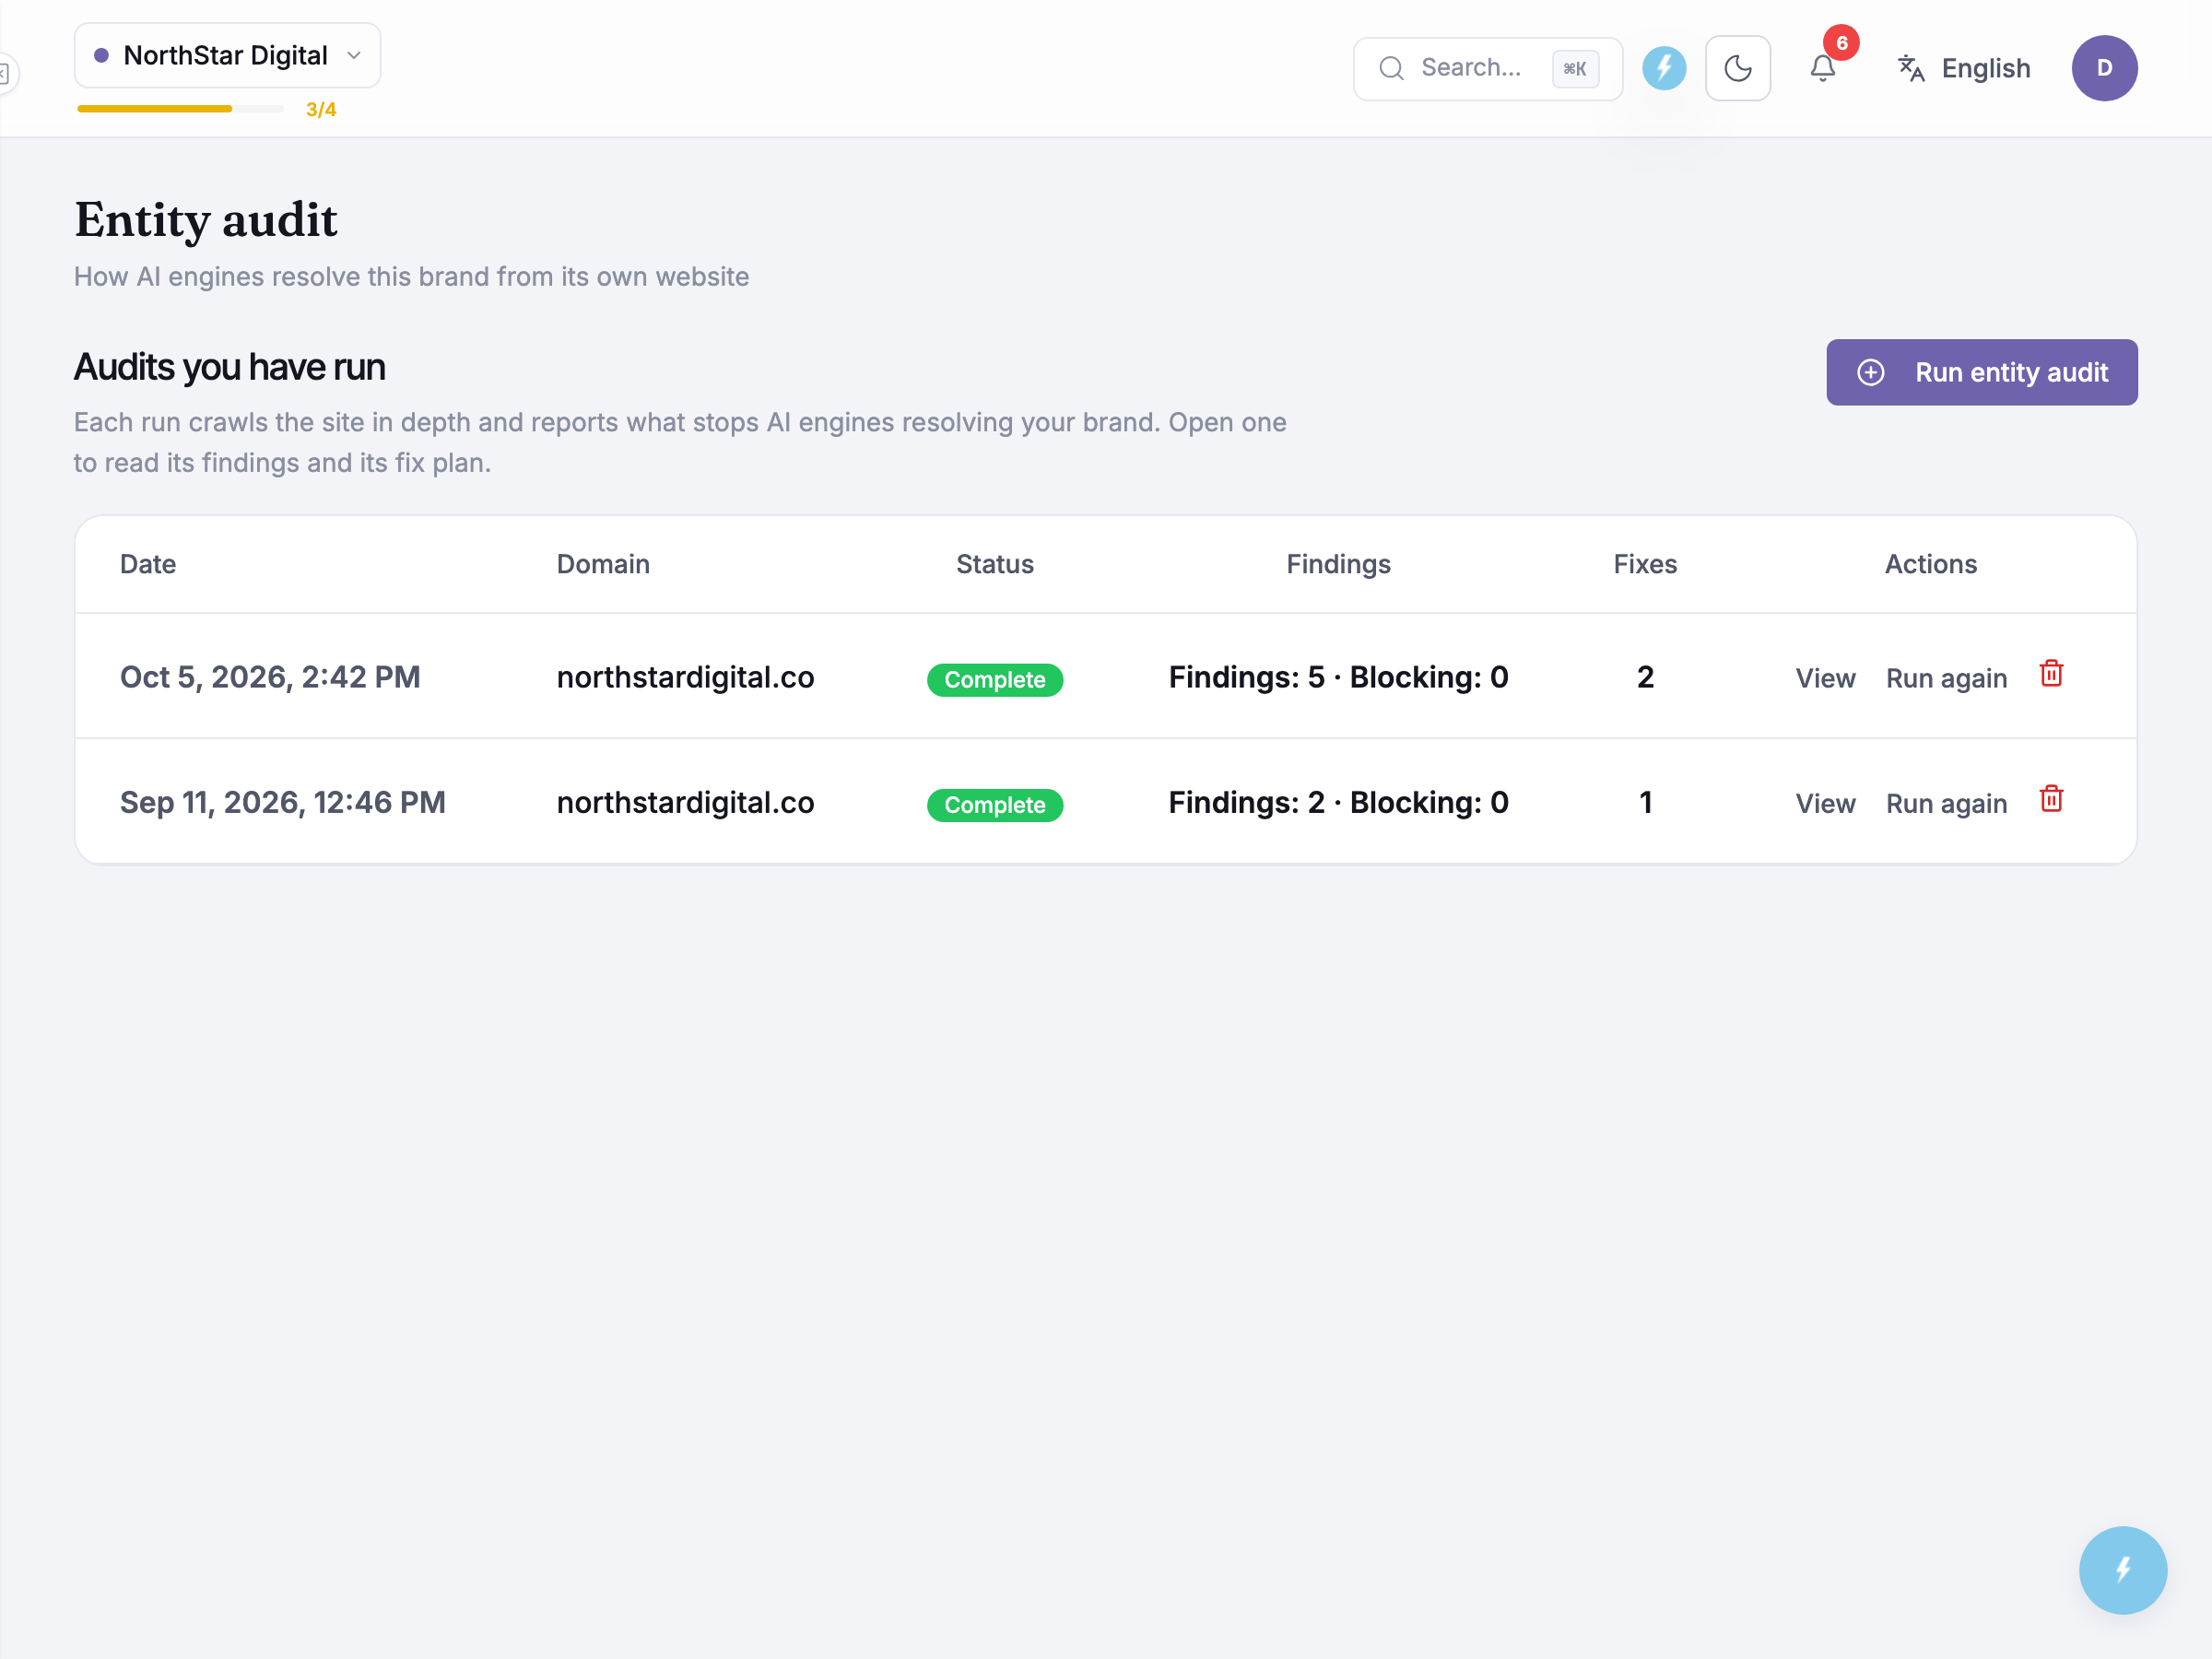This screenshot has height=1659, width=2212.
Task: Open notifications bell with 6 badge
Action: click(x=1823, y=68)
